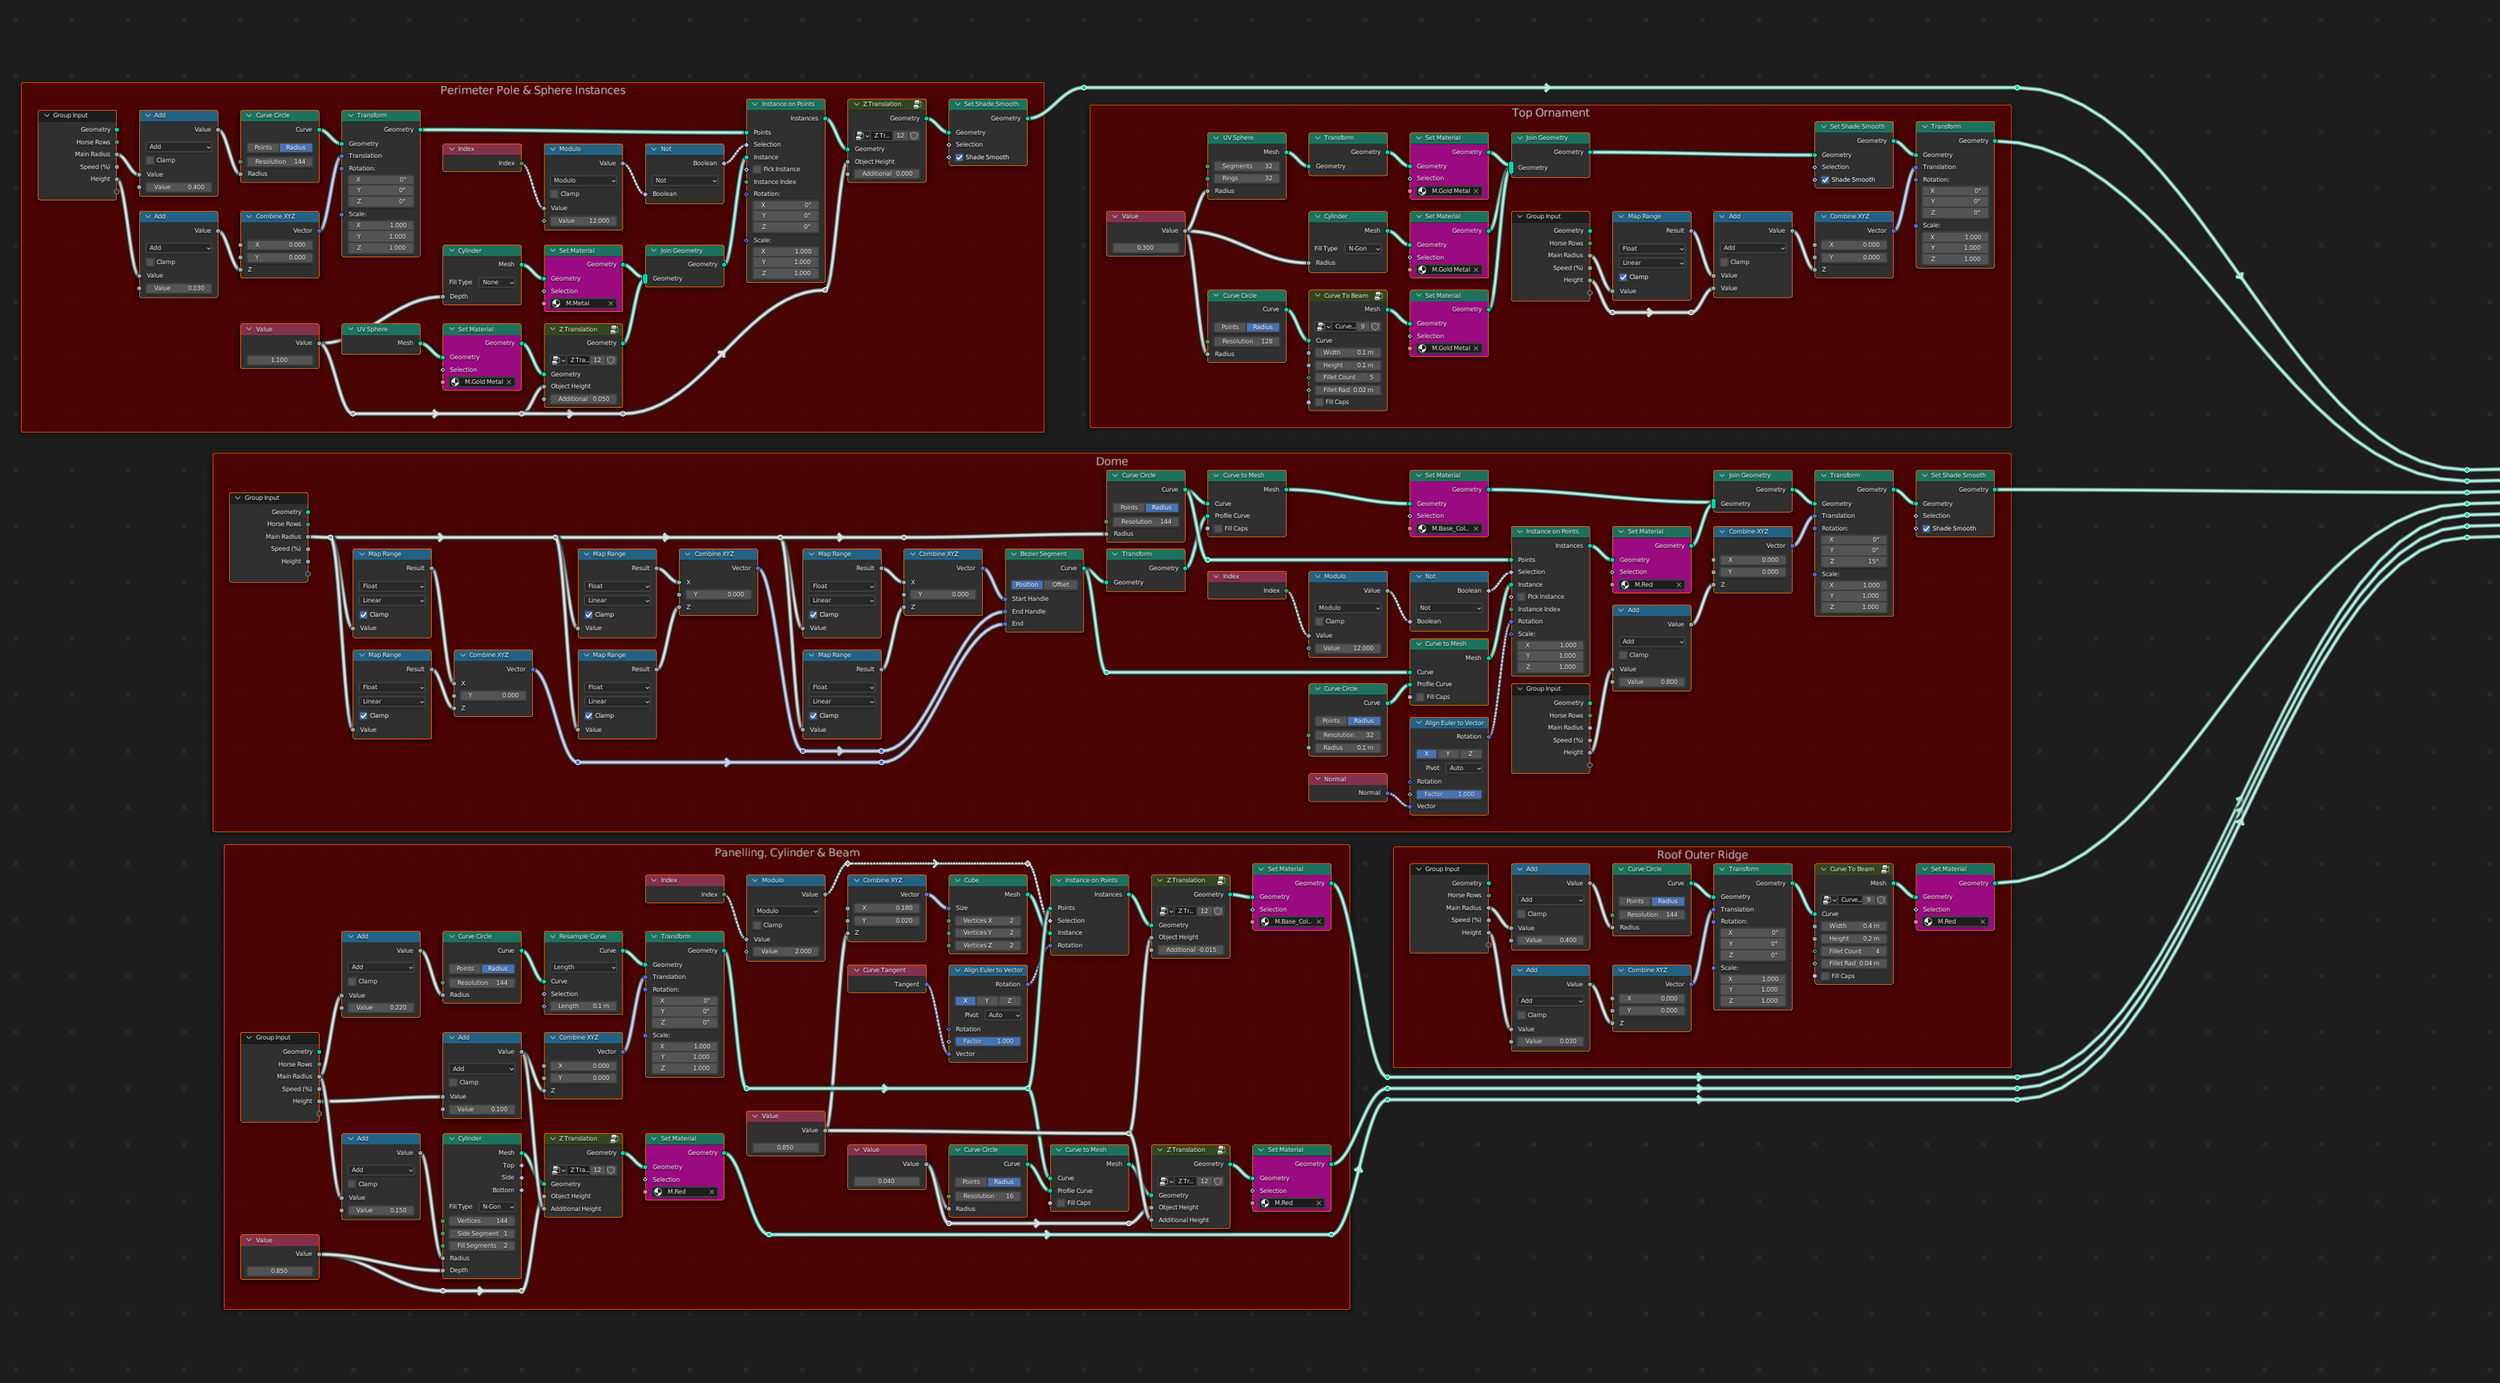
Task: Enable Pick Instance in Perimeter frame's Instance on Points
Action: [757, 169]
